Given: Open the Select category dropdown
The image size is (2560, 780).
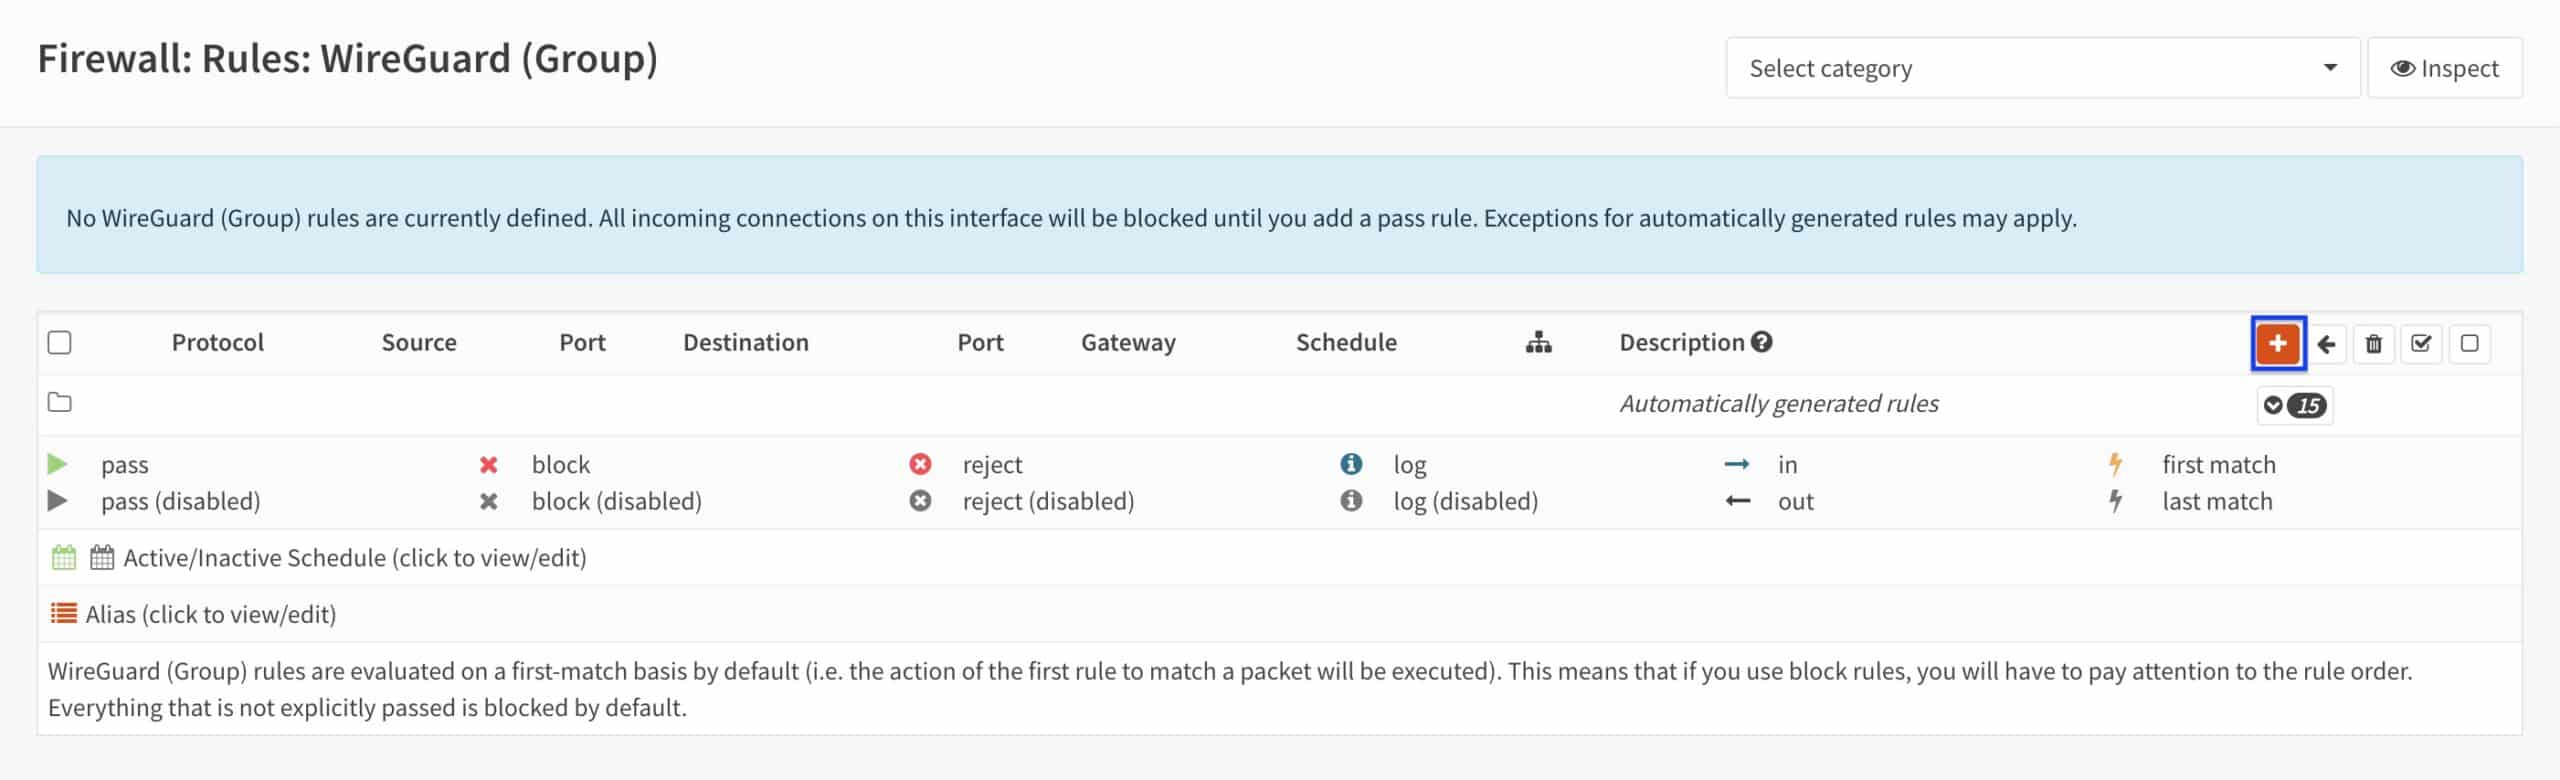Looking at the screenshot, I should click(x=2042, y=68).
